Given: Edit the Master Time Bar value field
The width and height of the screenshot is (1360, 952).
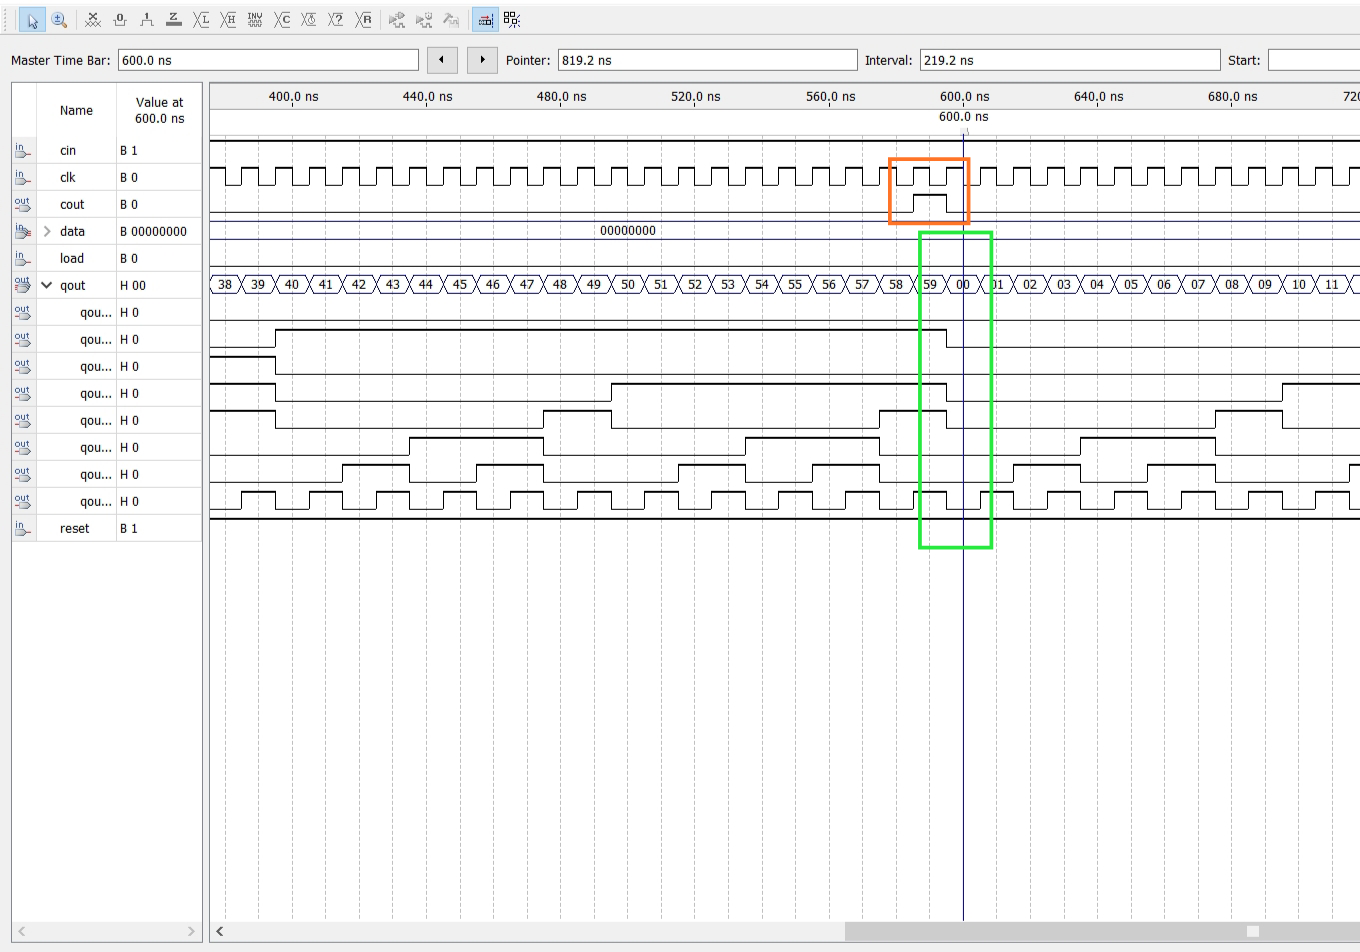Looking at the screenshot, I should (x=268, y=60).
